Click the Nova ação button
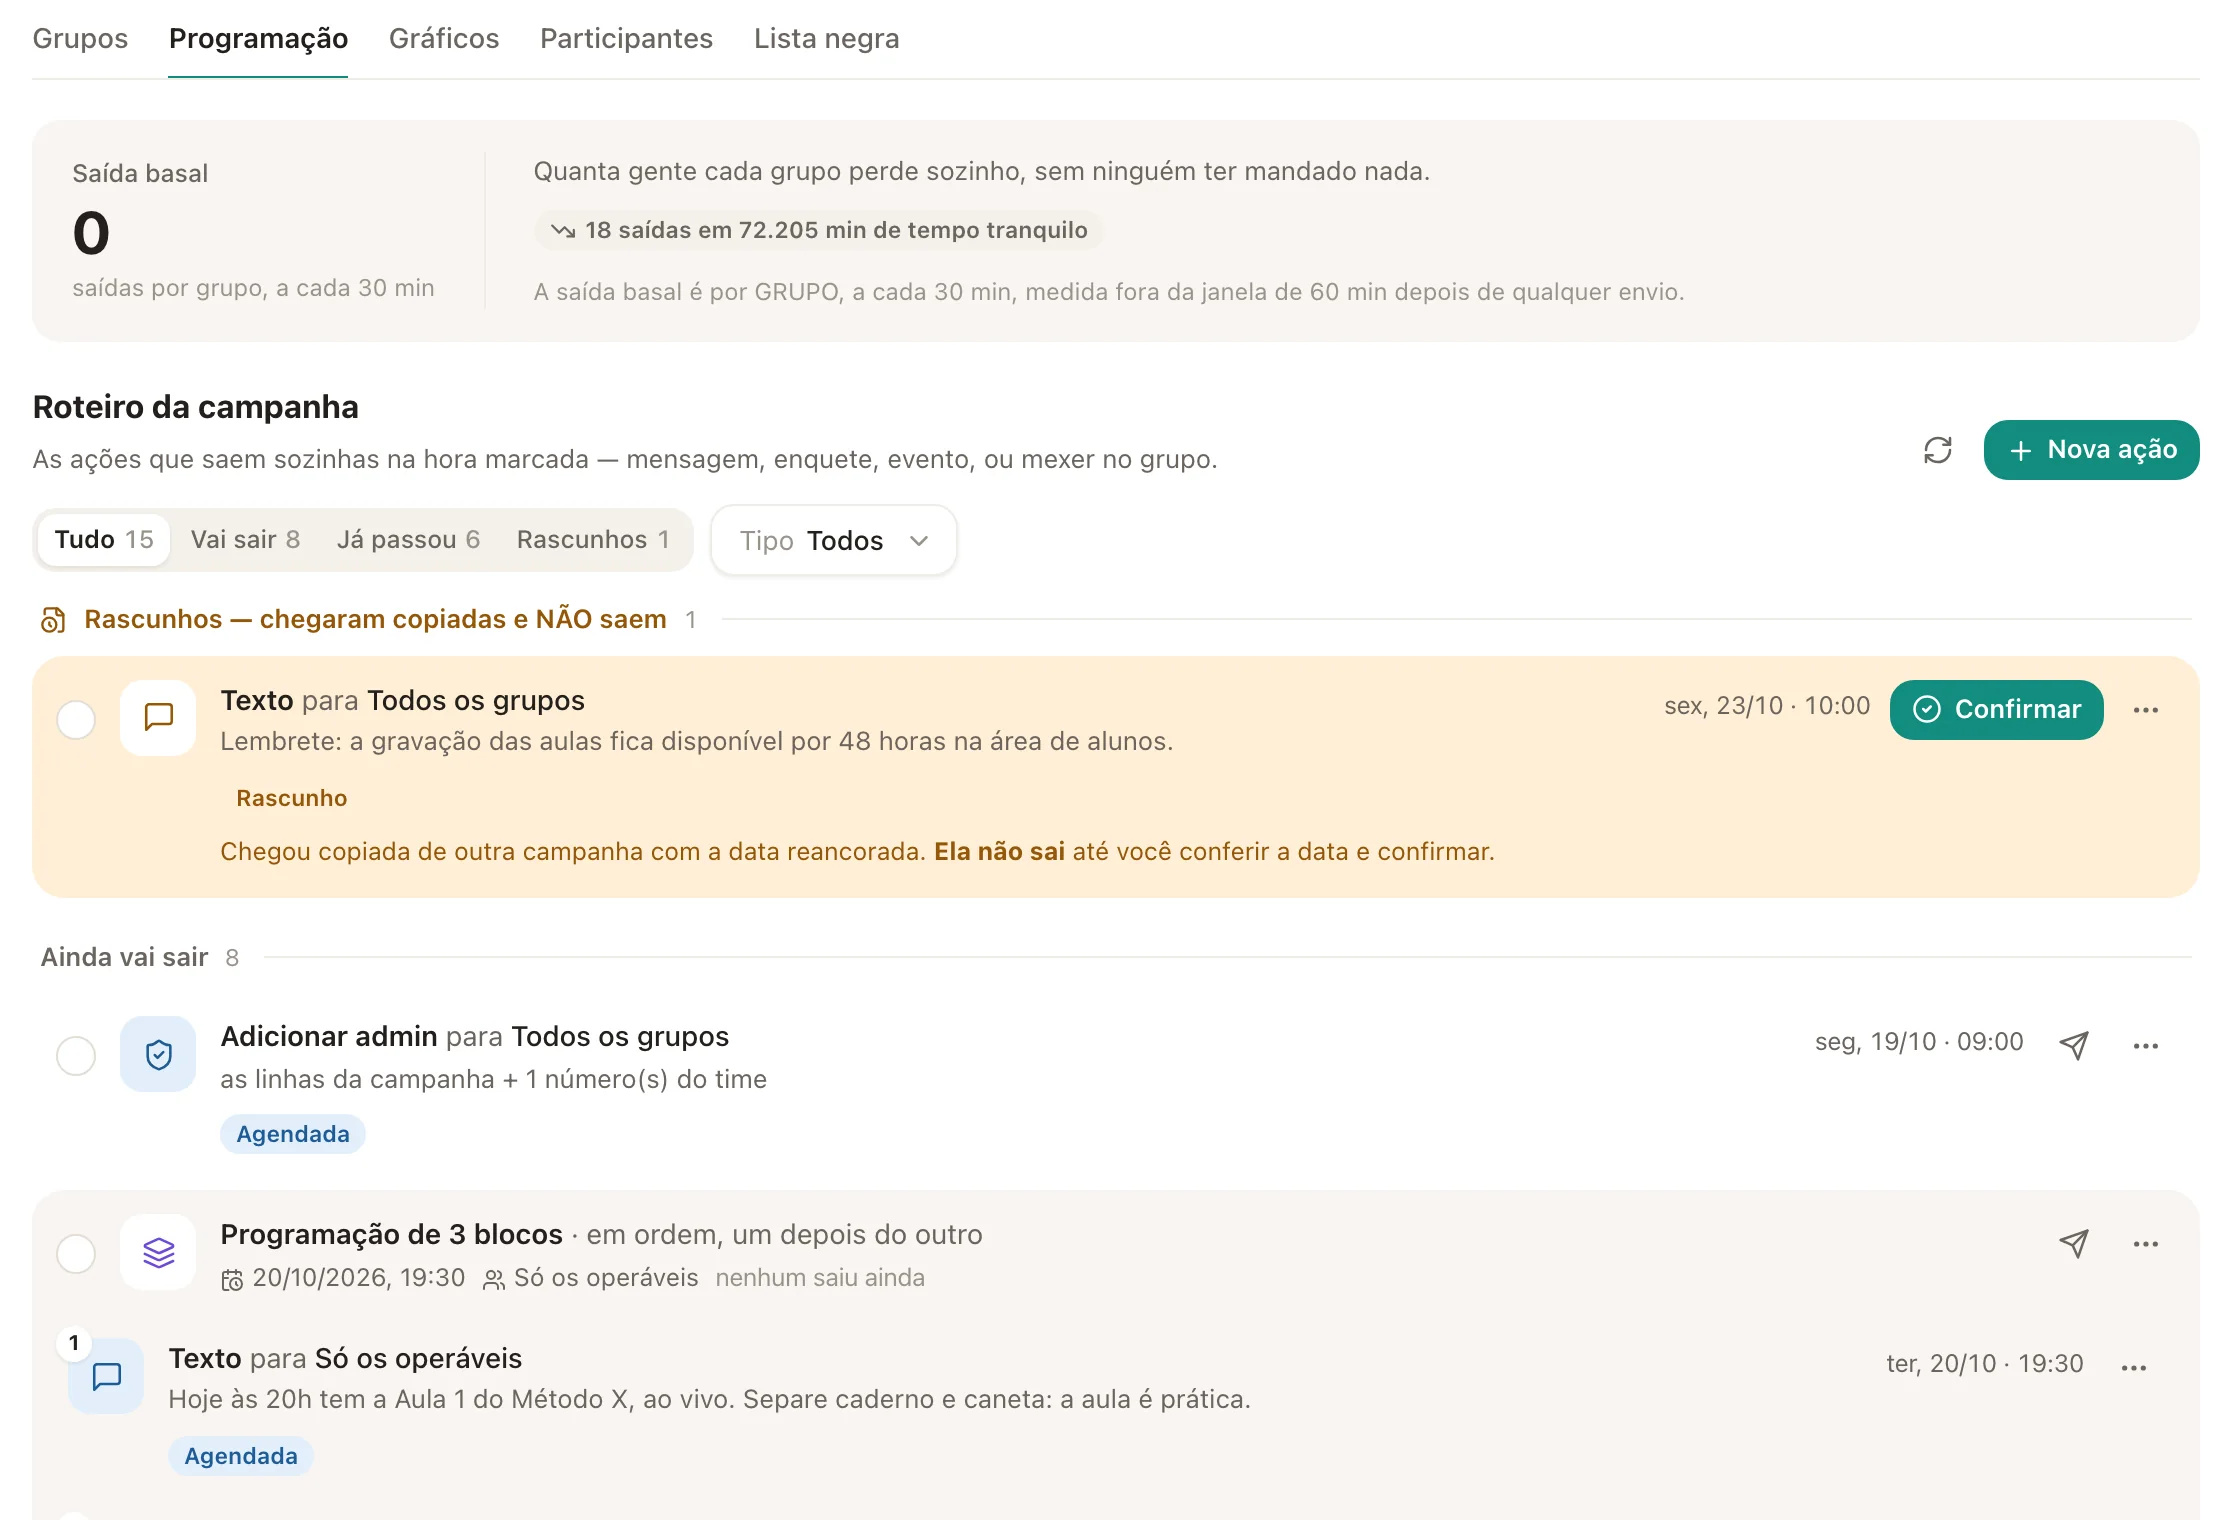Screen dimensions: 2232x1520 [2091, 450]
